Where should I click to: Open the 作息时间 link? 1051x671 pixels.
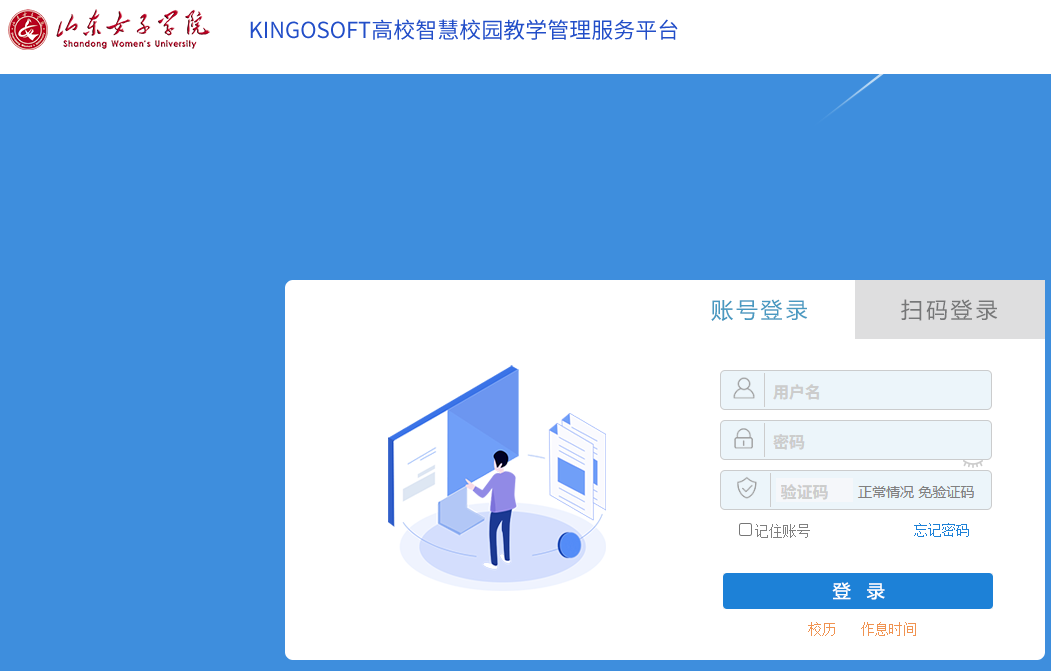889,629
